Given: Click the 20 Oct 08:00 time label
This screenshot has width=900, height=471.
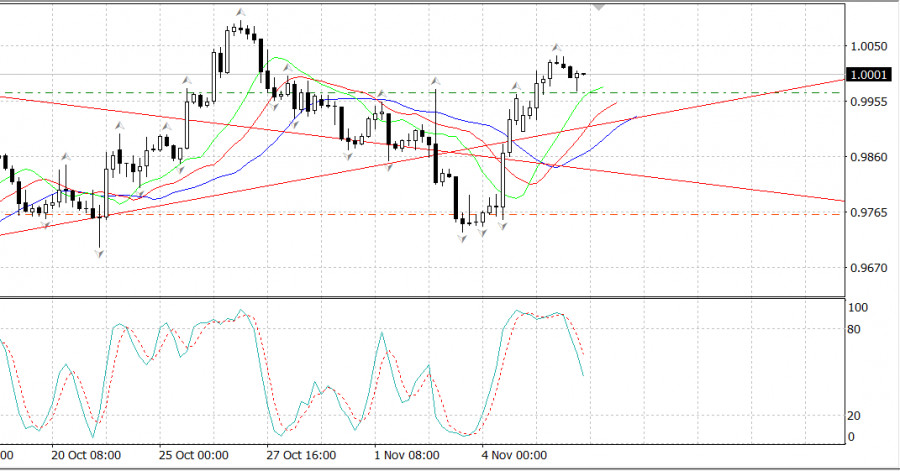Looking at the screenshot, I should tap(86, 456).
